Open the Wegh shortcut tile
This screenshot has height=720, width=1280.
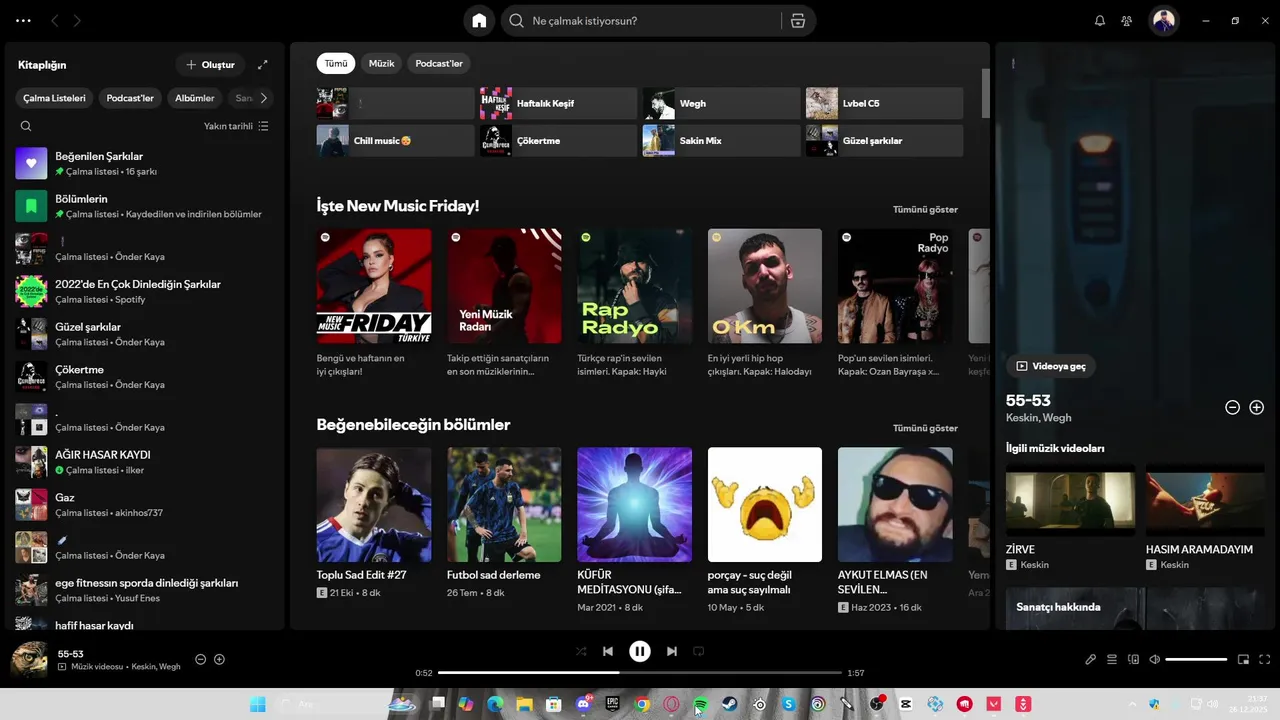(x=721, y=103)
